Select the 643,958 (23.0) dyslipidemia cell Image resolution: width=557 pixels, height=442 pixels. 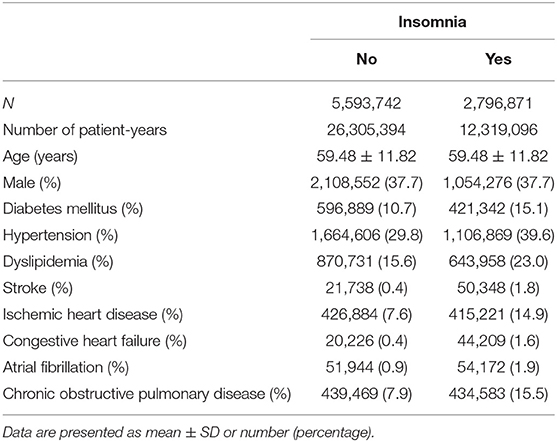(498, 262)
